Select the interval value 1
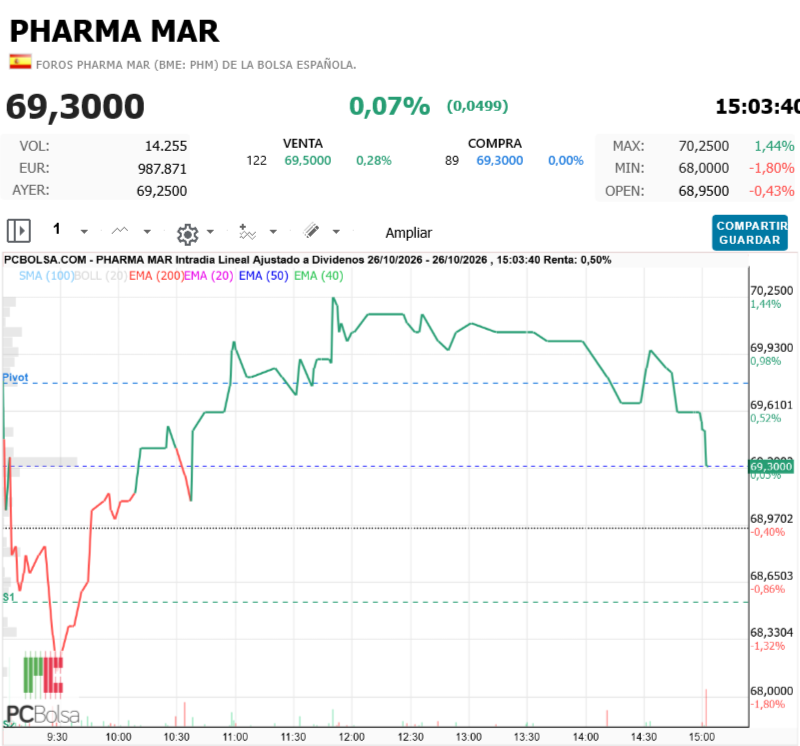This screenshot has width=800, height=746. tap(57, 229)
